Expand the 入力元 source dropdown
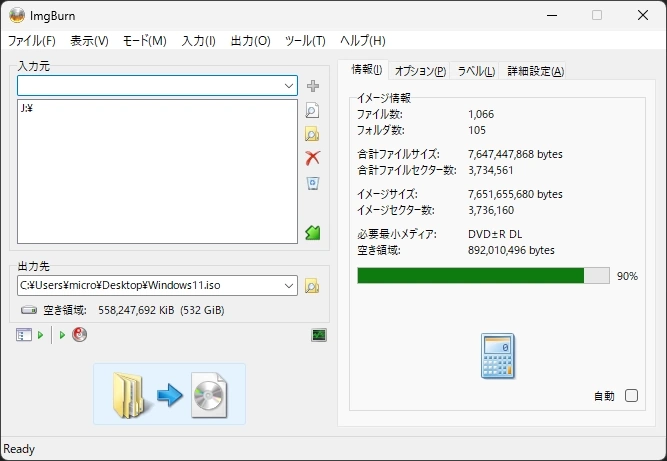Viewport: 667px width, 461px height. click(x=289, y=86)
